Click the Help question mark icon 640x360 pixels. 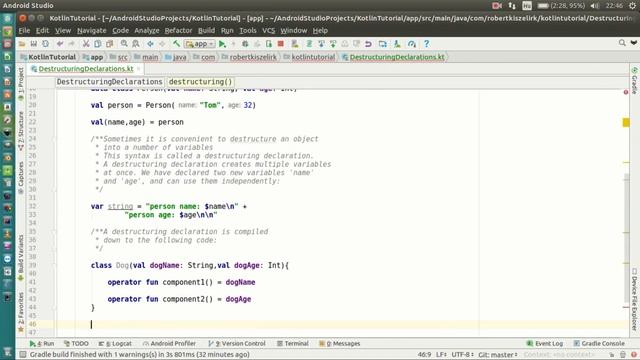pyautogui.click(x=426, y=44)
